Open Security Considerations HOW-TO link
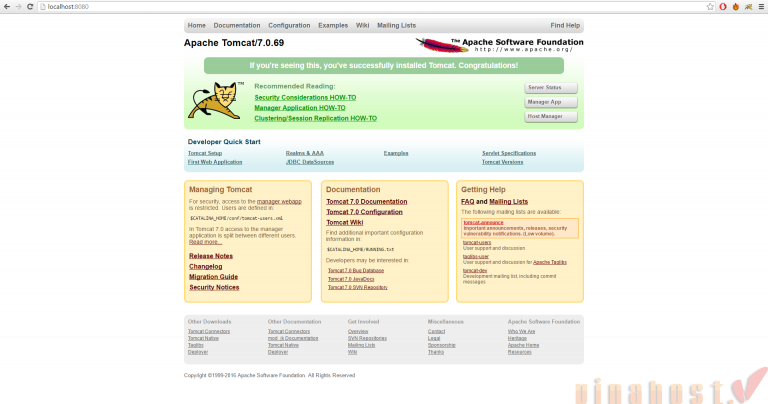This screenshot has width=768, height=404. pyautogui.click(x=305, y=97)
